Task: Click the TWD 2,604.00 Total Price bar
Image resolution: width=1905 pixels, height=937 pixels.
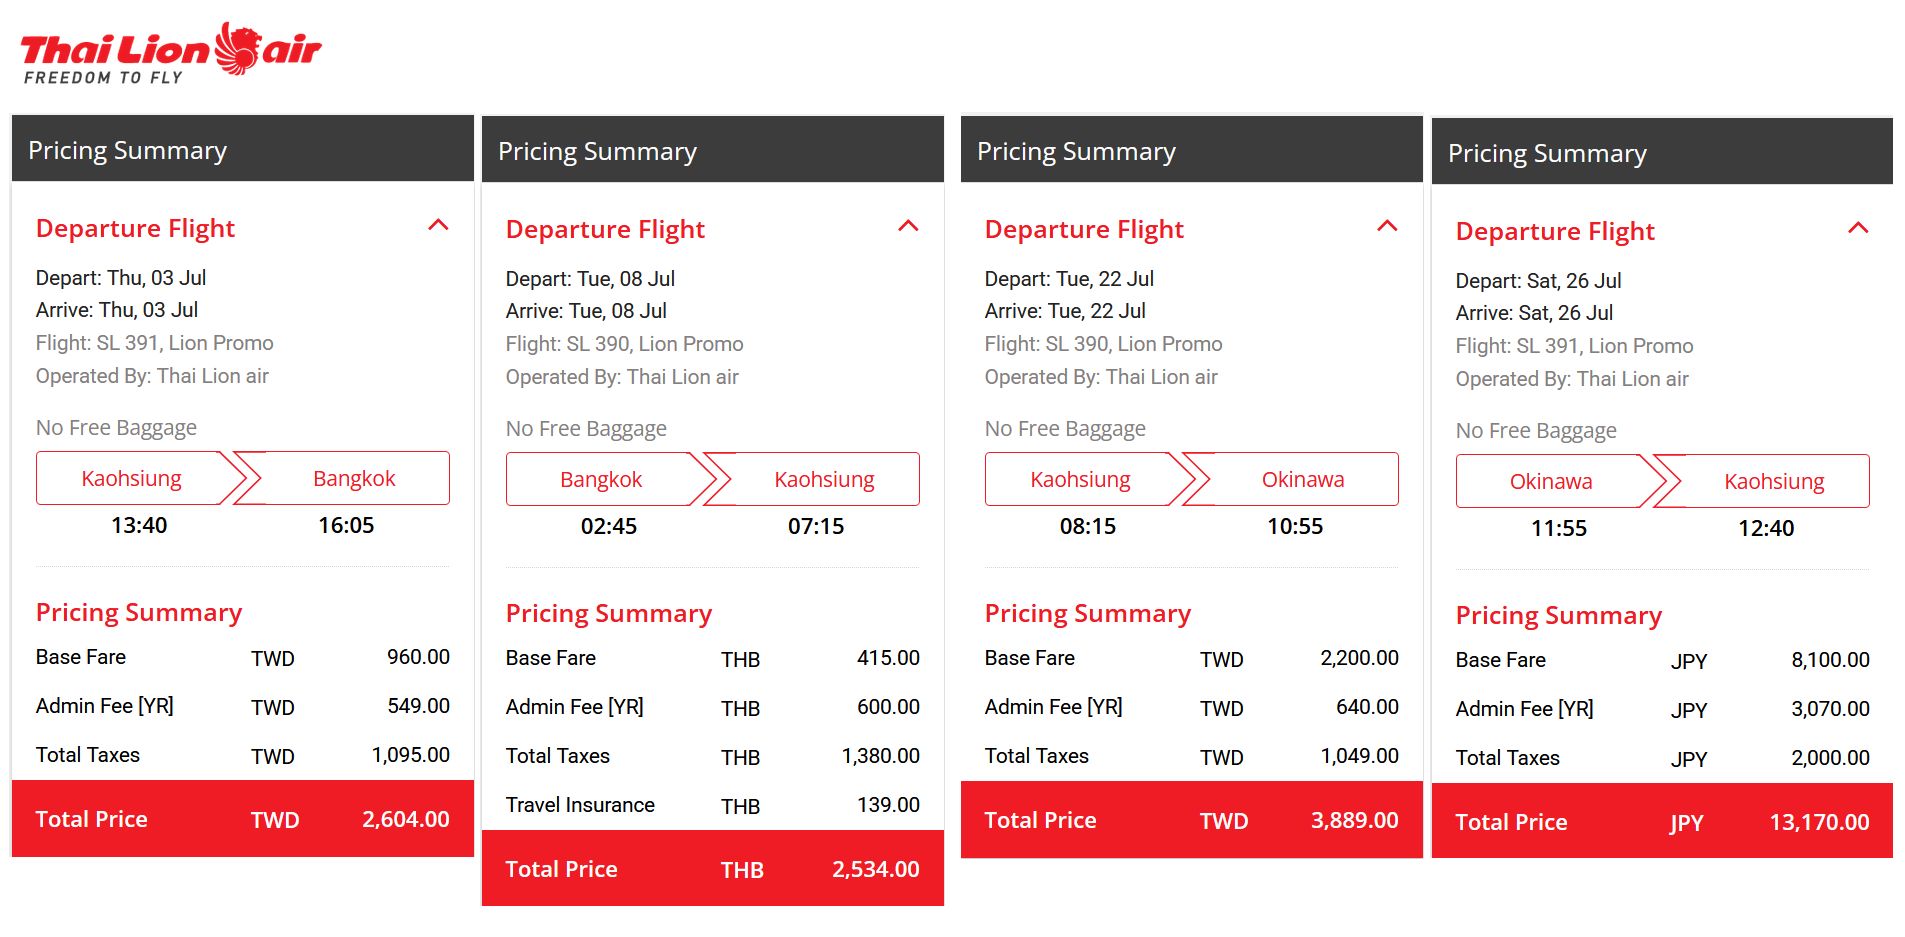Action: pos(242,819)
